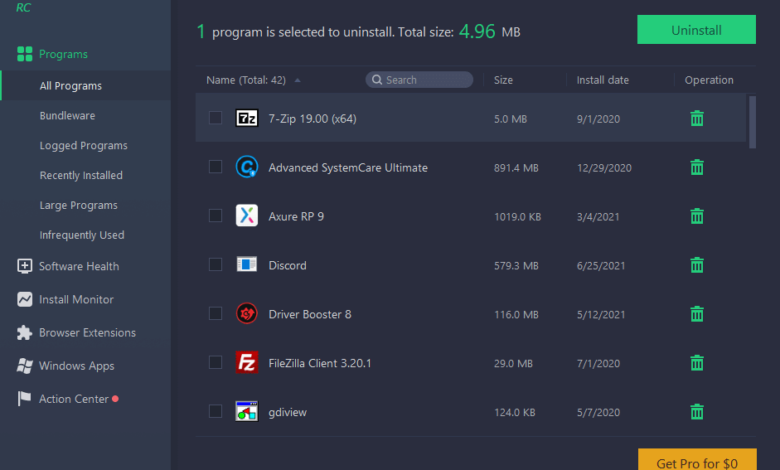The width and height of the screenshot is (780, 470).
Task: Open the Large Programs category
Action: 78,206
